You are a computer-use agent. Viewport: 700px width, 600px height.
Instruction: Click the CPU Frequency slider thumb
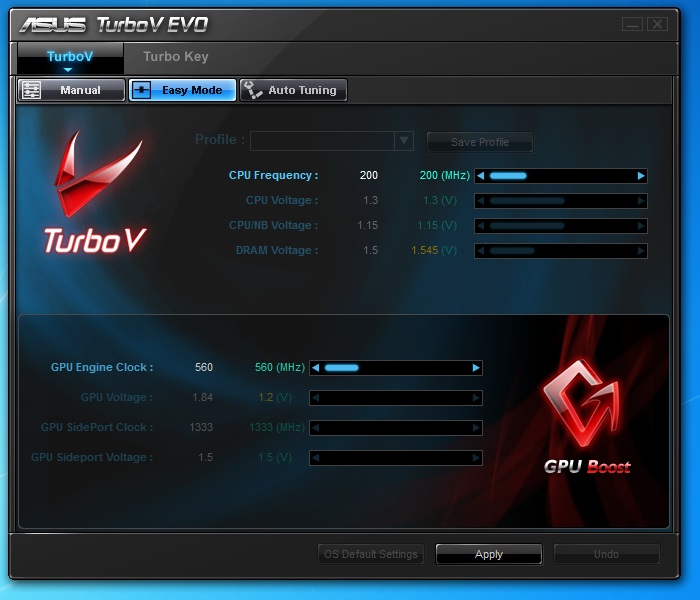coord(508,176)
